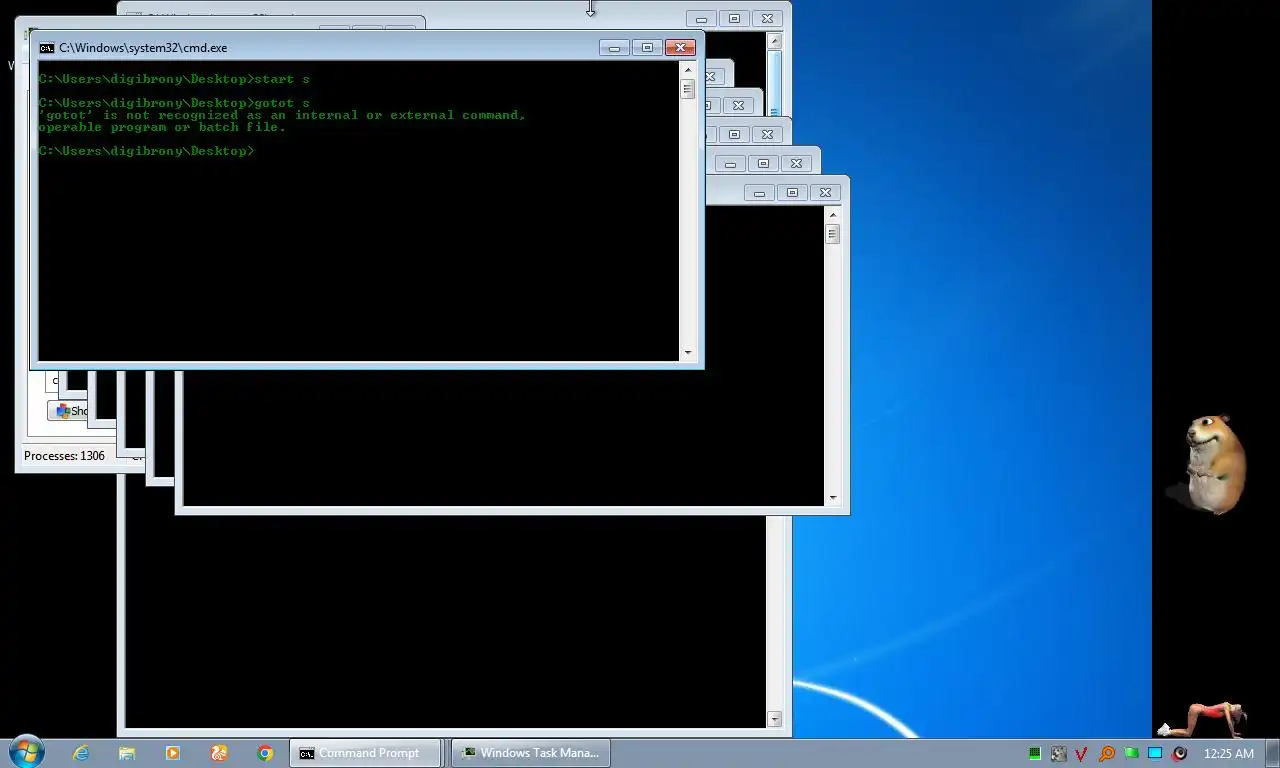Click scrollbar down arrow of rightmost stacked window
Viewport: 1280px width, 768px height.
coord(832,497)
